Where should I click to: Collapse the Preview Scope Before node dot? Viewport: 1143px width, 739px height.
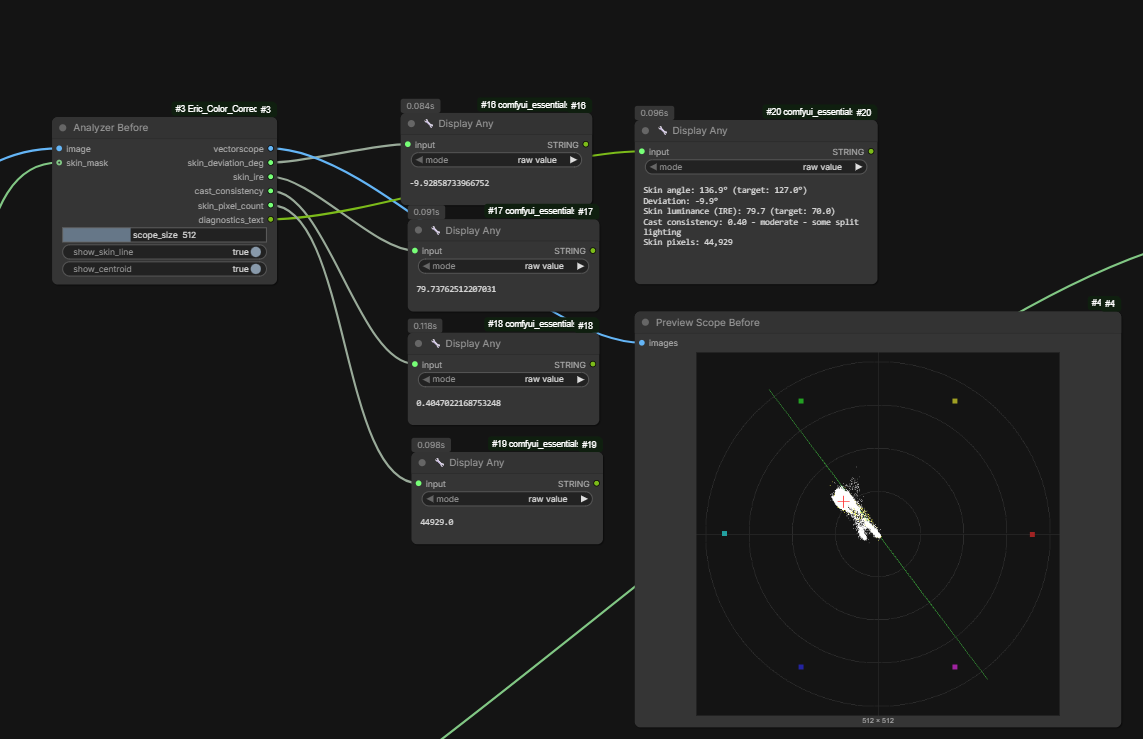coord(645,322)
